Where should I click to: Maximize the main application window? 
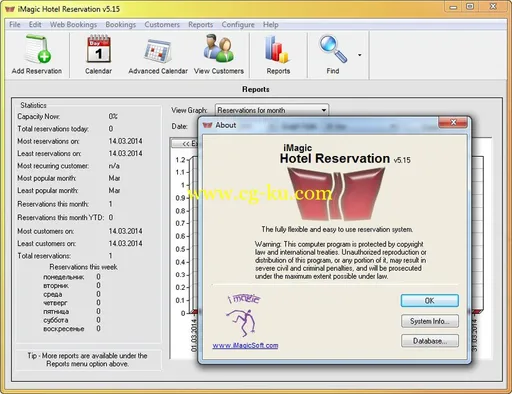[x=470, y=7]
